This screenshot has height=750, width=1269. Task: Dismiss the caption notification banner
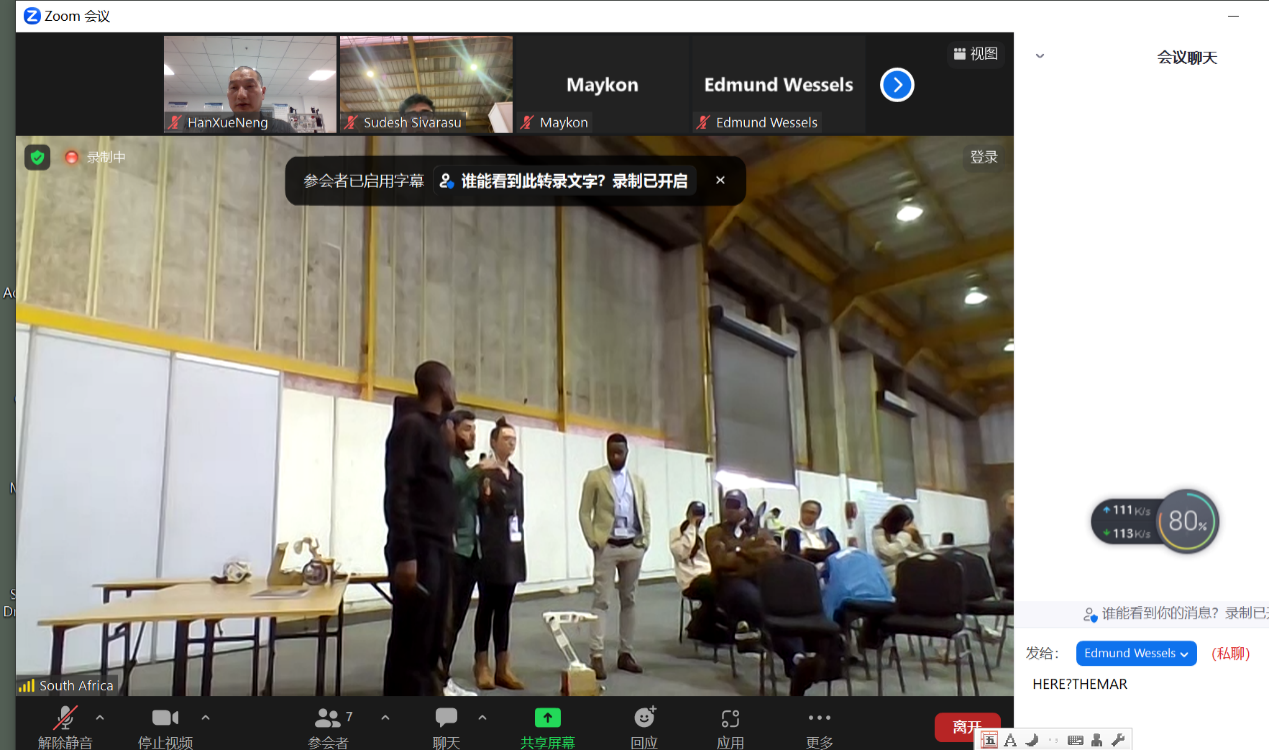click(720, 181)
